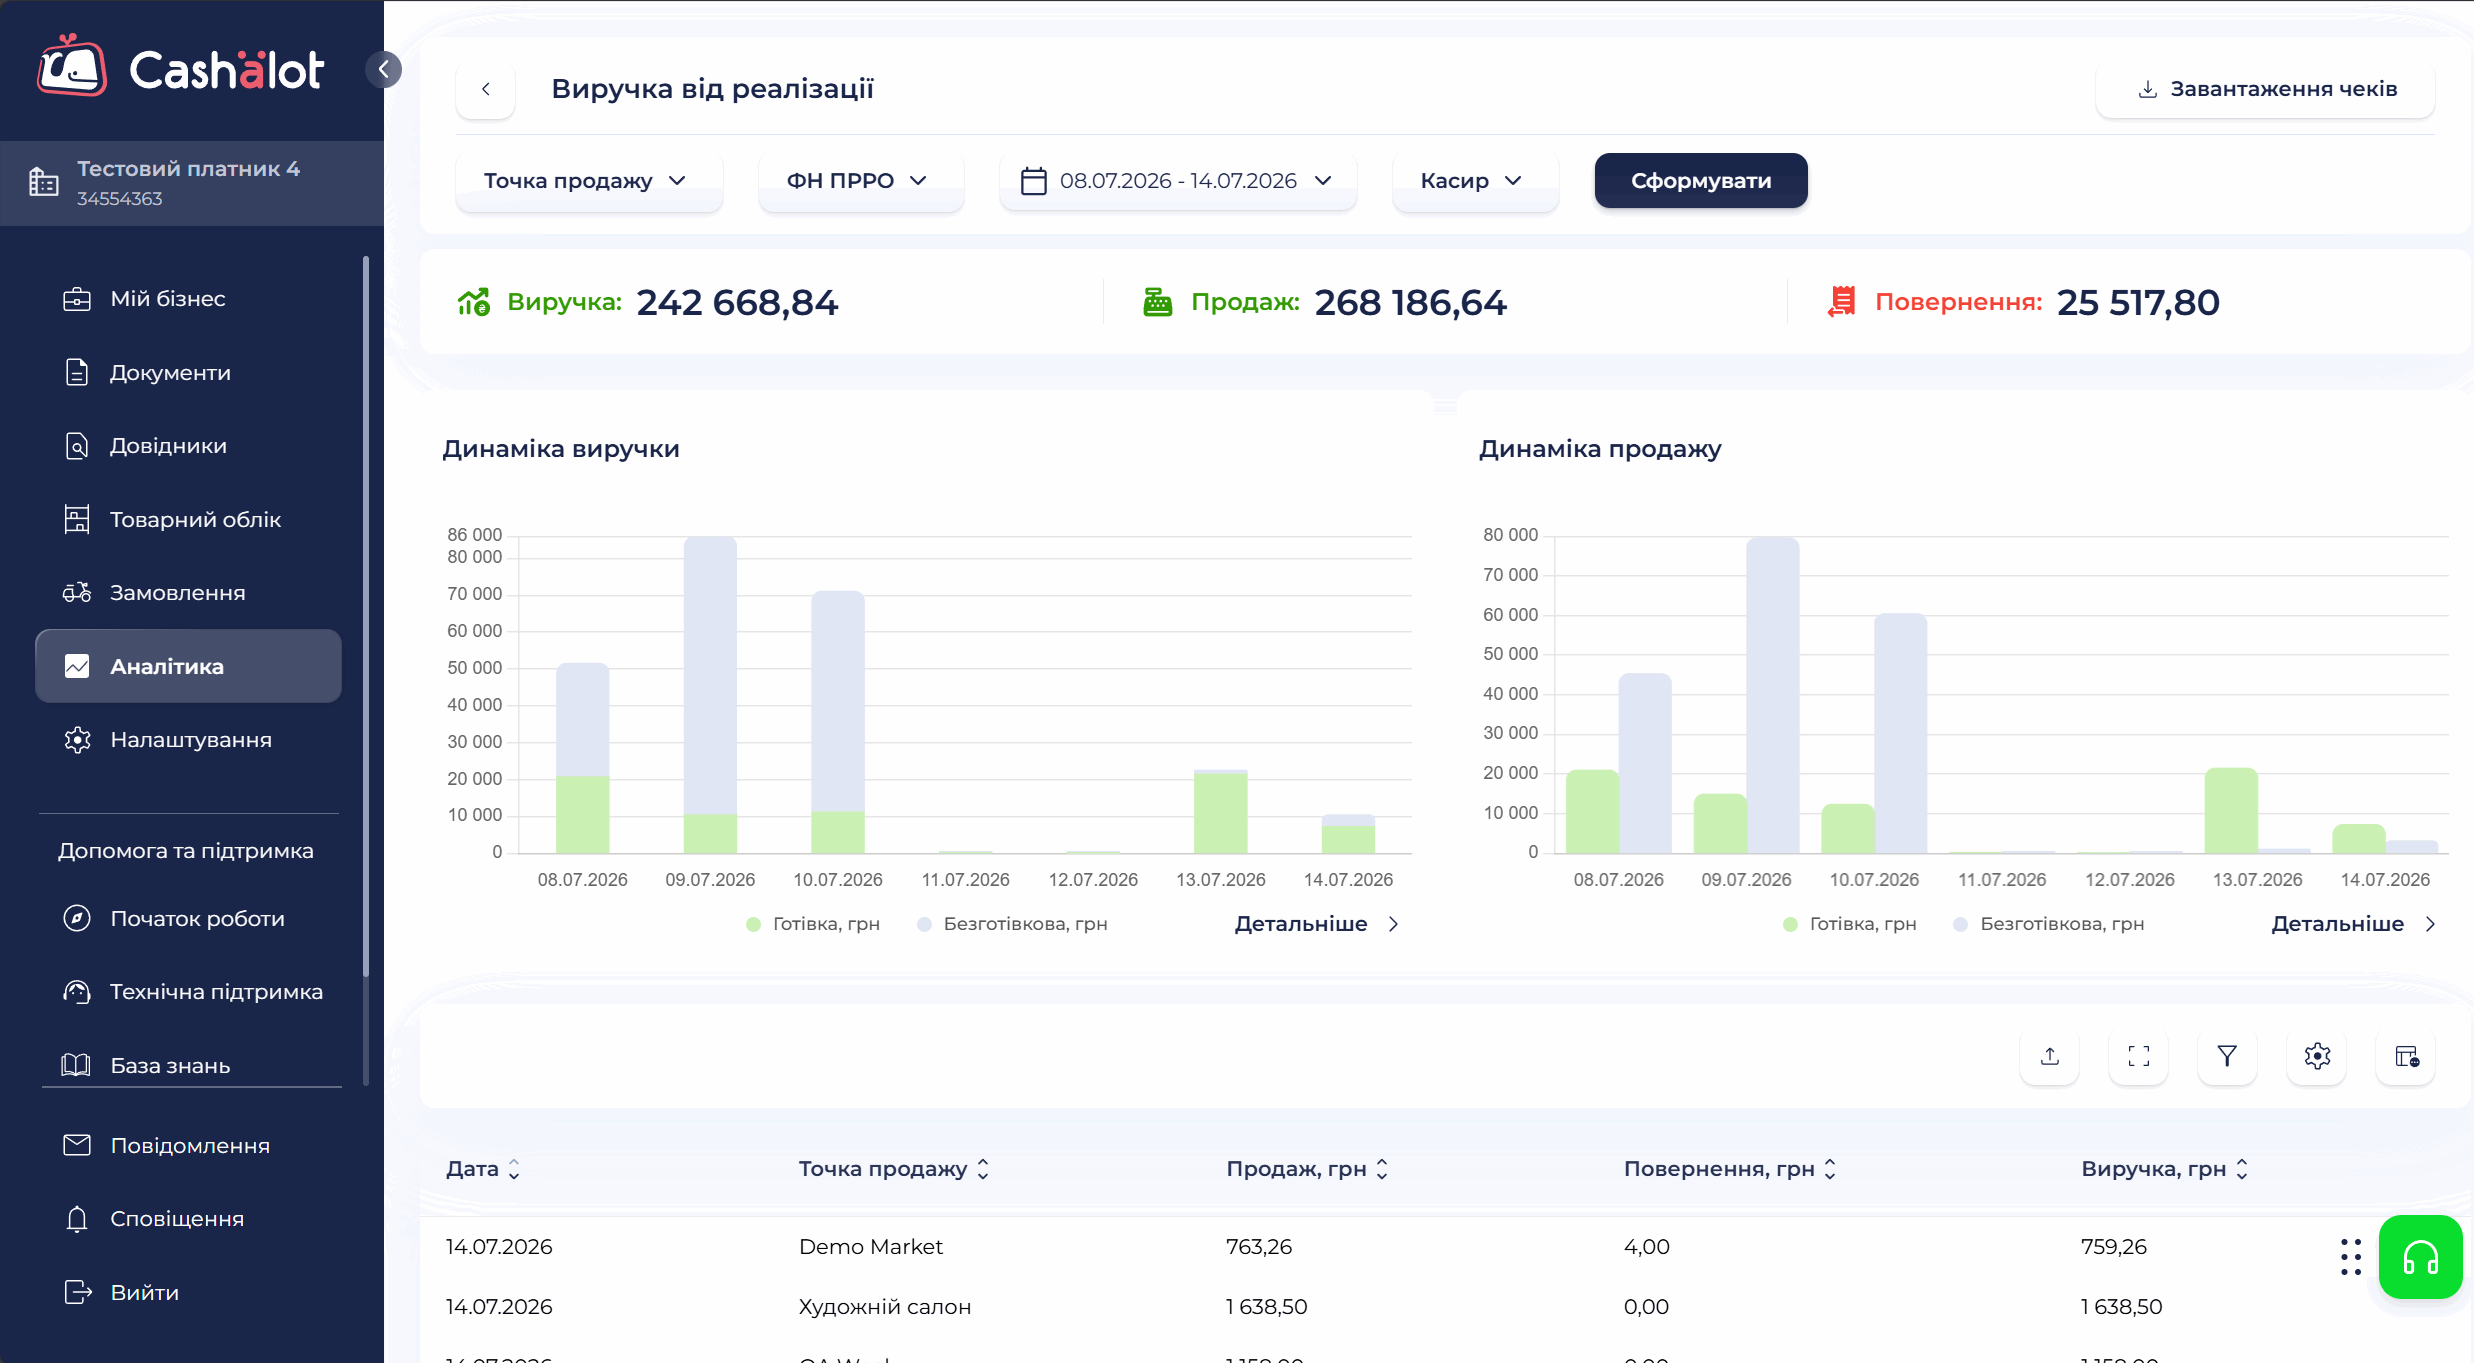Open the table filter funnel icon
The height and width of the screenshot is (1363, 2474).
point(2227,1056)
